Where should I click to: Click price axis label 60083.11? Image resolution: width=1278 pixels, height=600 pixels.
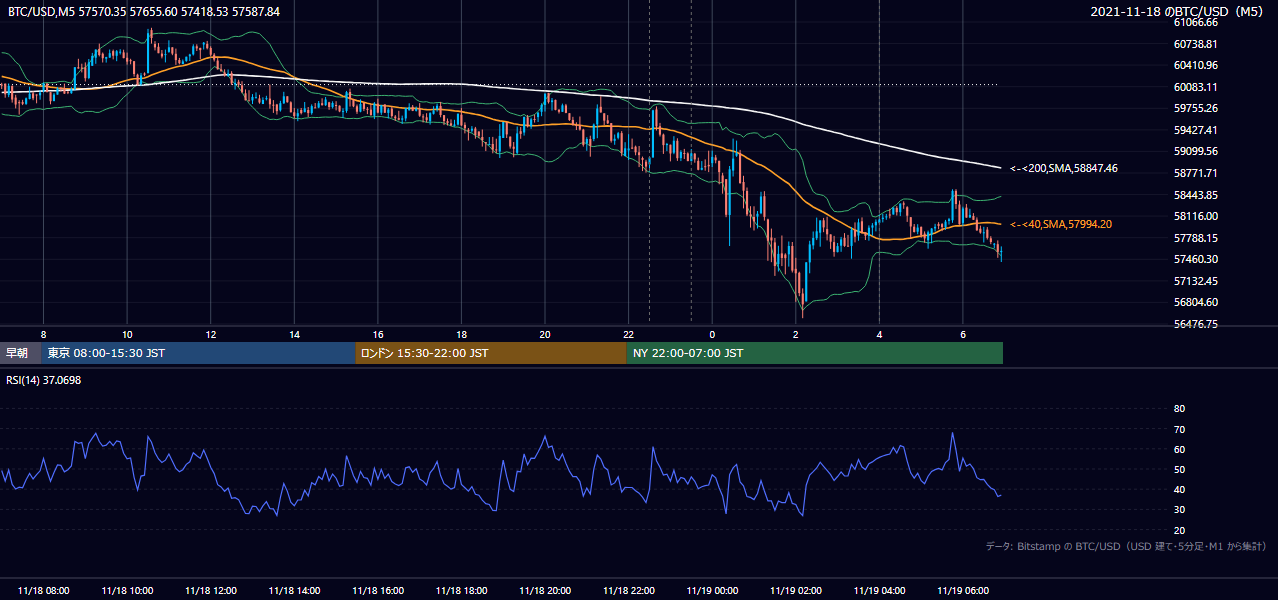coord(1195,87)
